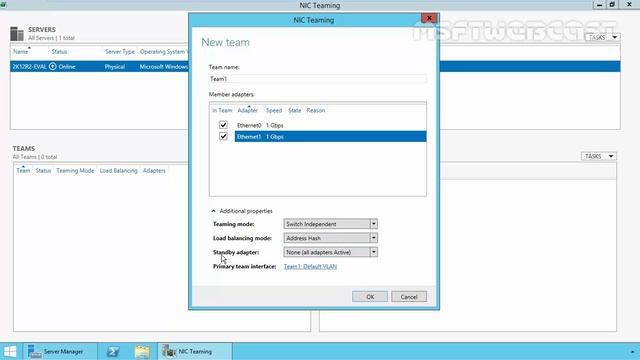Sort teams by Load Balancing column

(118, 171)
